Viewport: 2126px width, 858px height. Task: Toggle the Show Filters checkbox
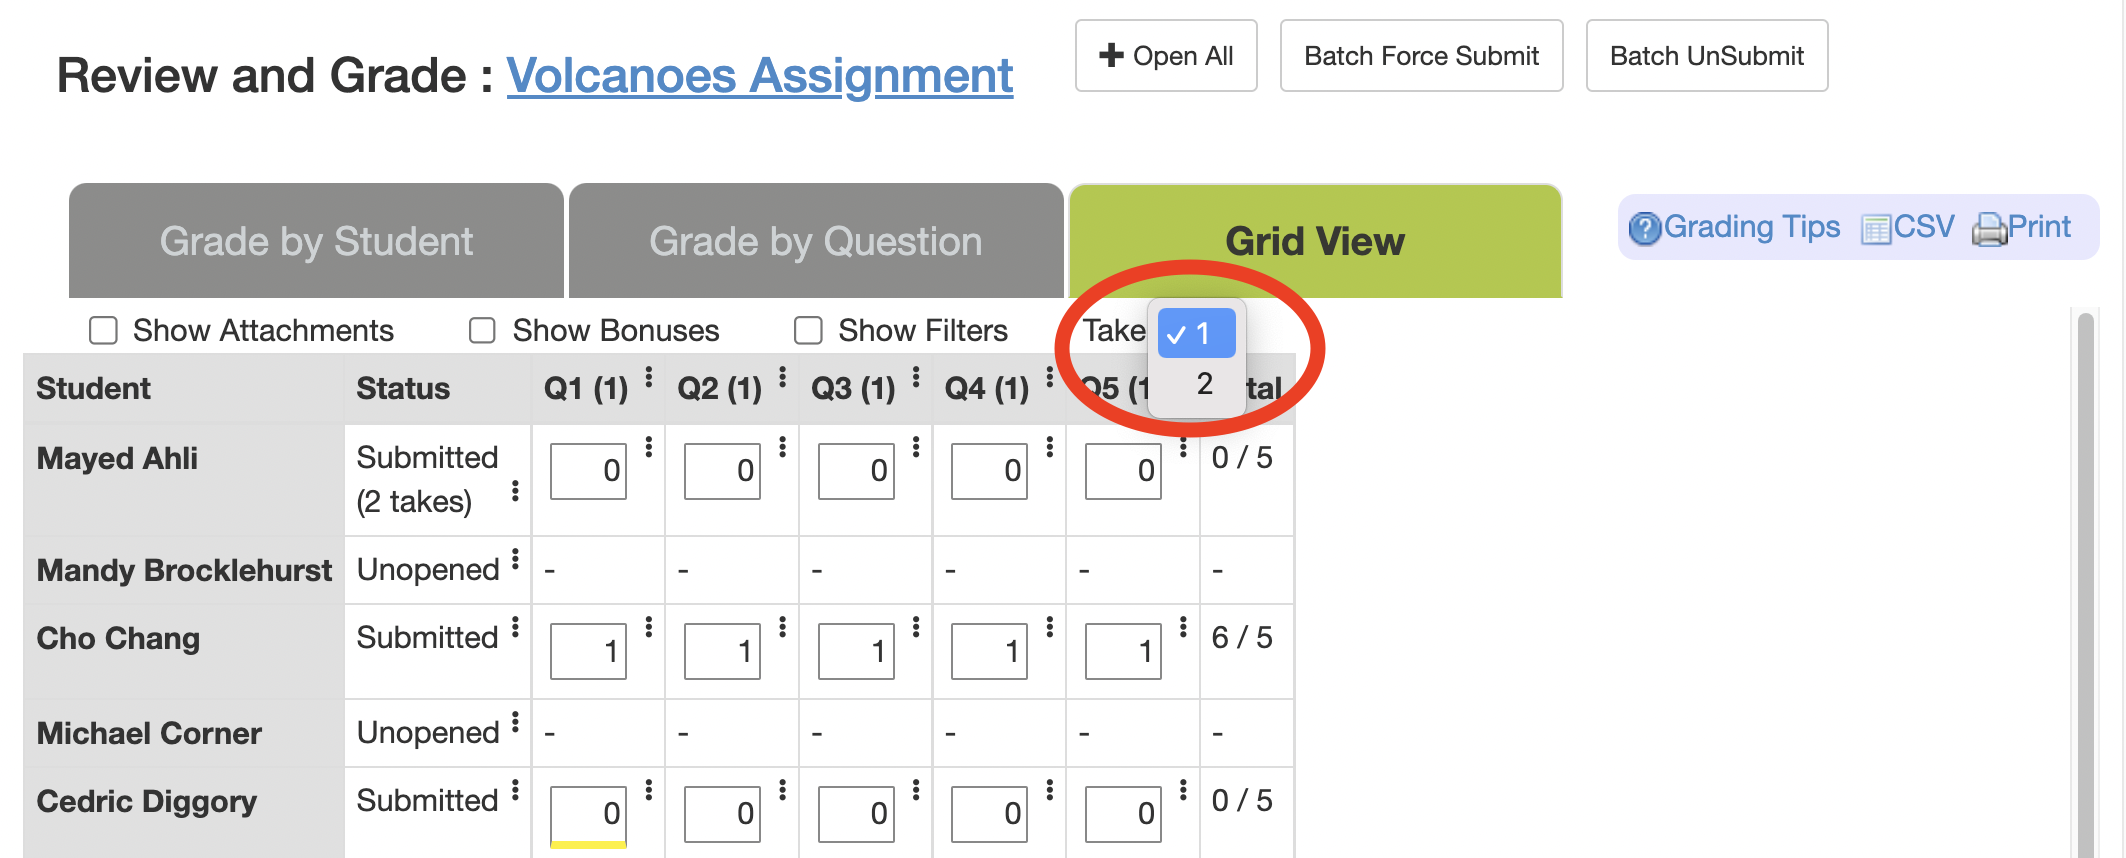(x=808, y=330)
